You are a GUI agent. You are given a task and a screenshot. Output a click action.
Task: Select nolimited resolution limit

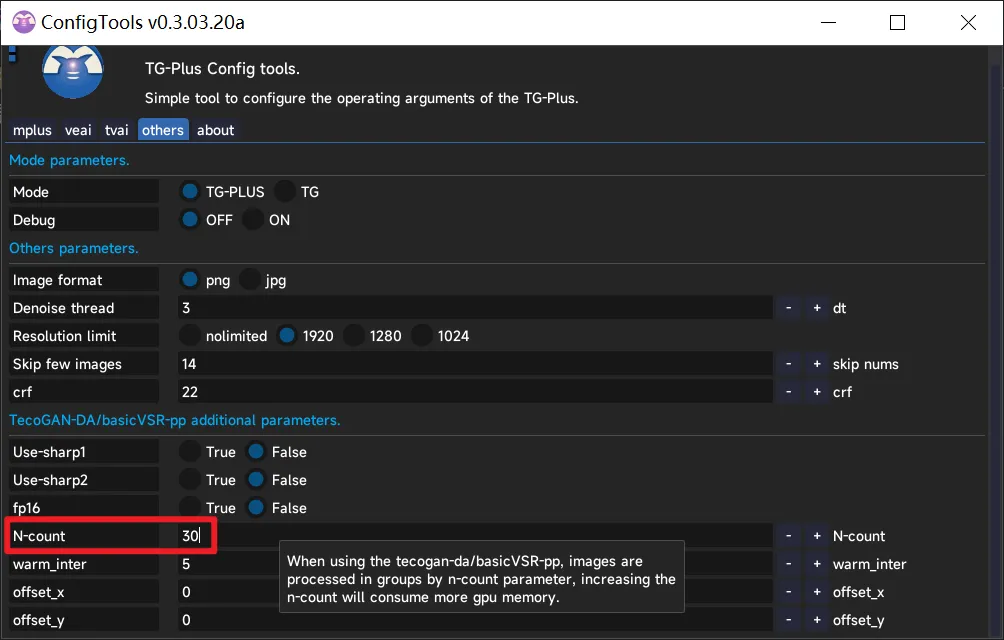pyautogui.click(x=190, y=335)
